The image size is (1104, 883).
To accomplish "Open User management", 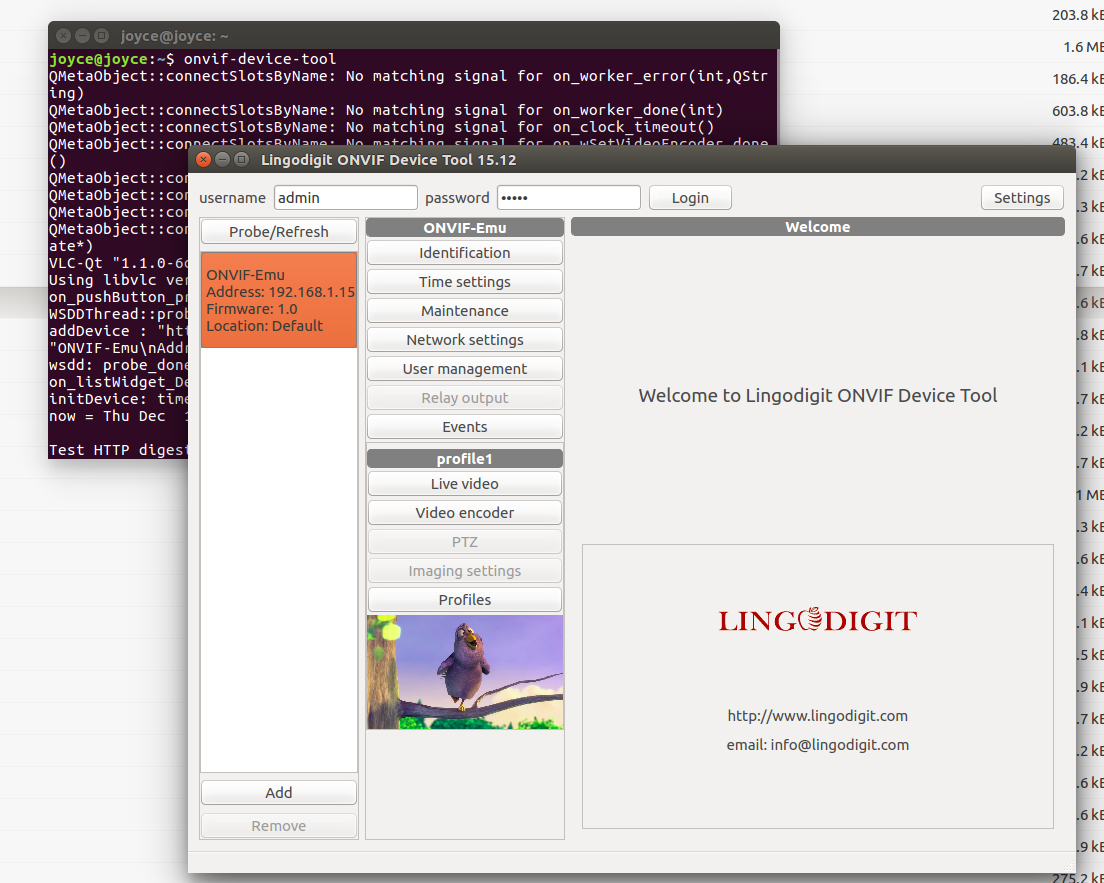I will pos(465,368).
